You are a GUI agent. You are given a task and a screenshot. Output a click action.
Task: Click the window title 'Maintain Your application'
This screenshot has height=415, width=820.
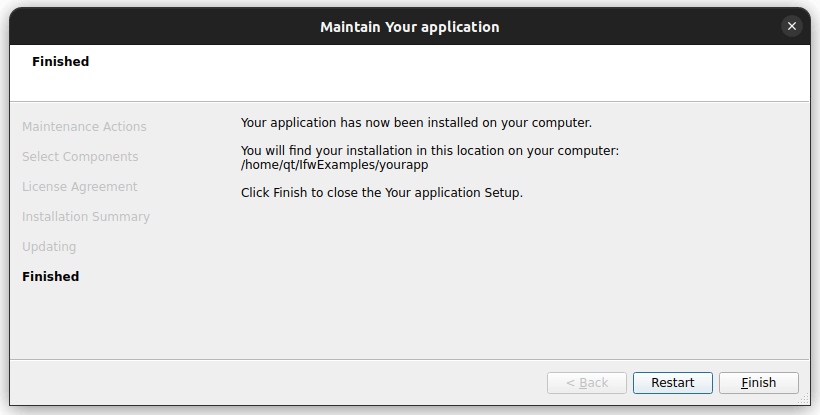[x=409, y=27]
